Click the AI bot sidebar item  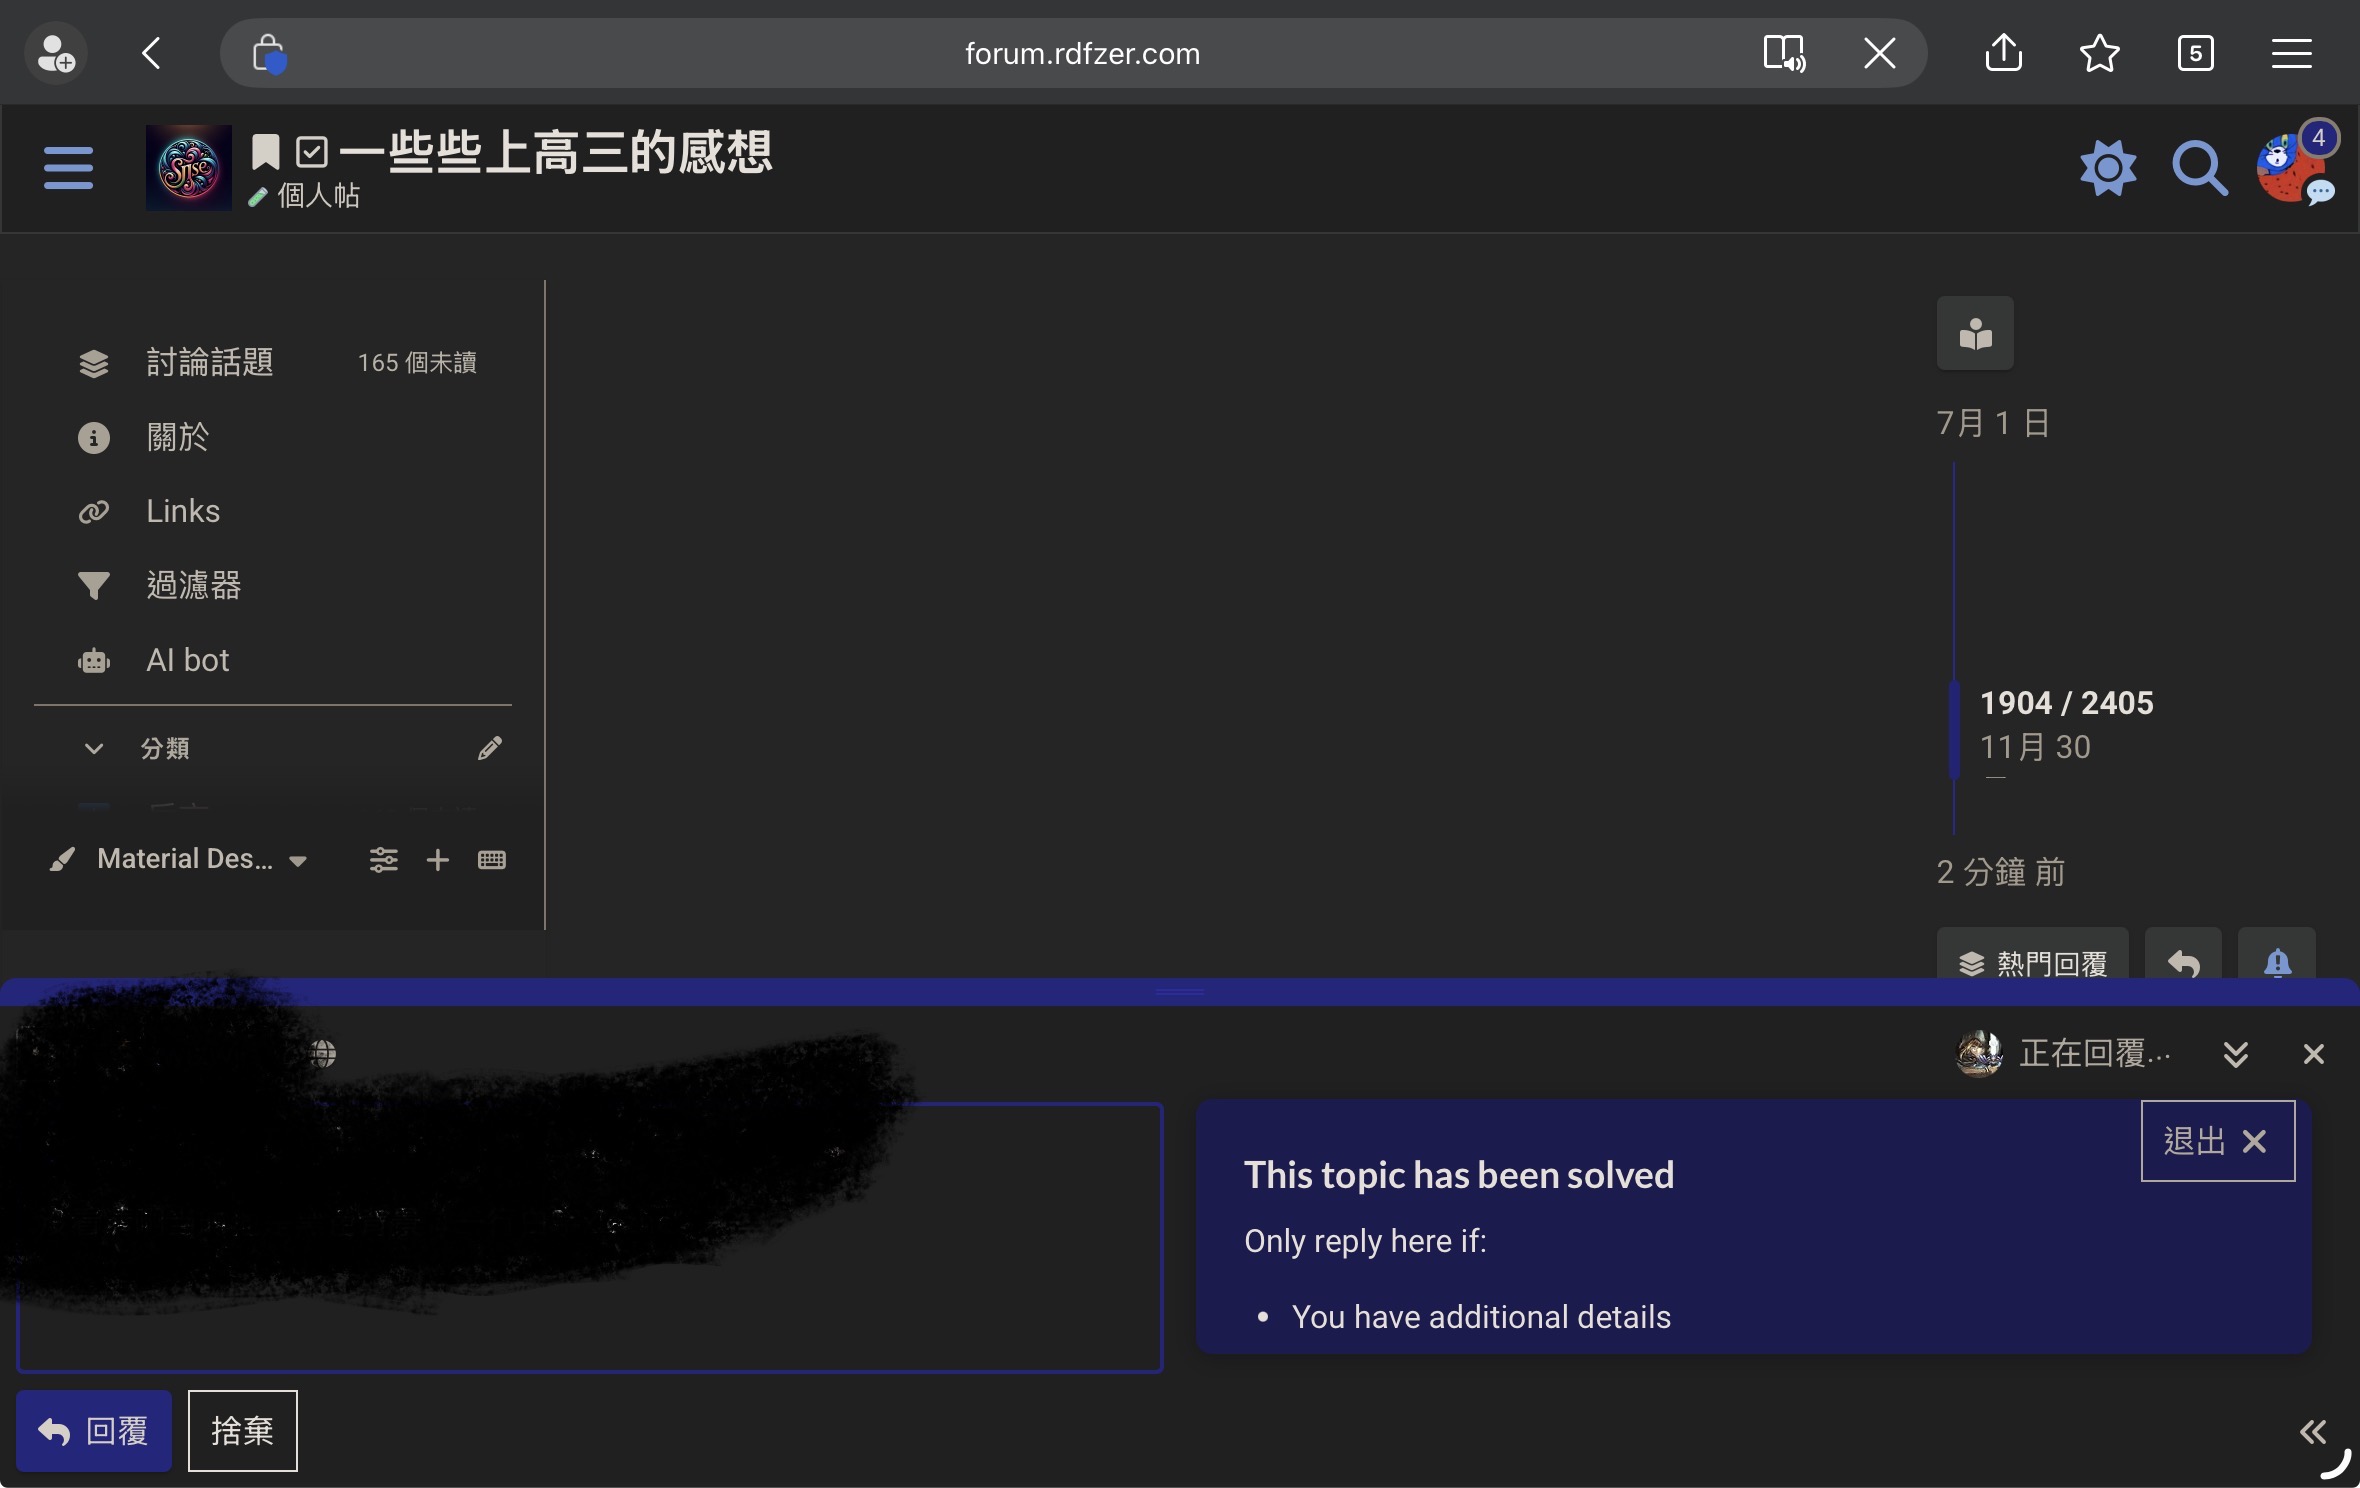pyautogui.click(x=187, y=660)
